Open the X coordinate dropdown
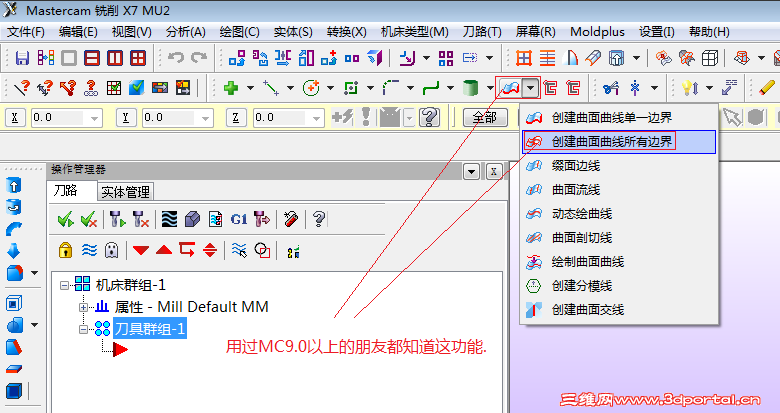 pos(94,118)
